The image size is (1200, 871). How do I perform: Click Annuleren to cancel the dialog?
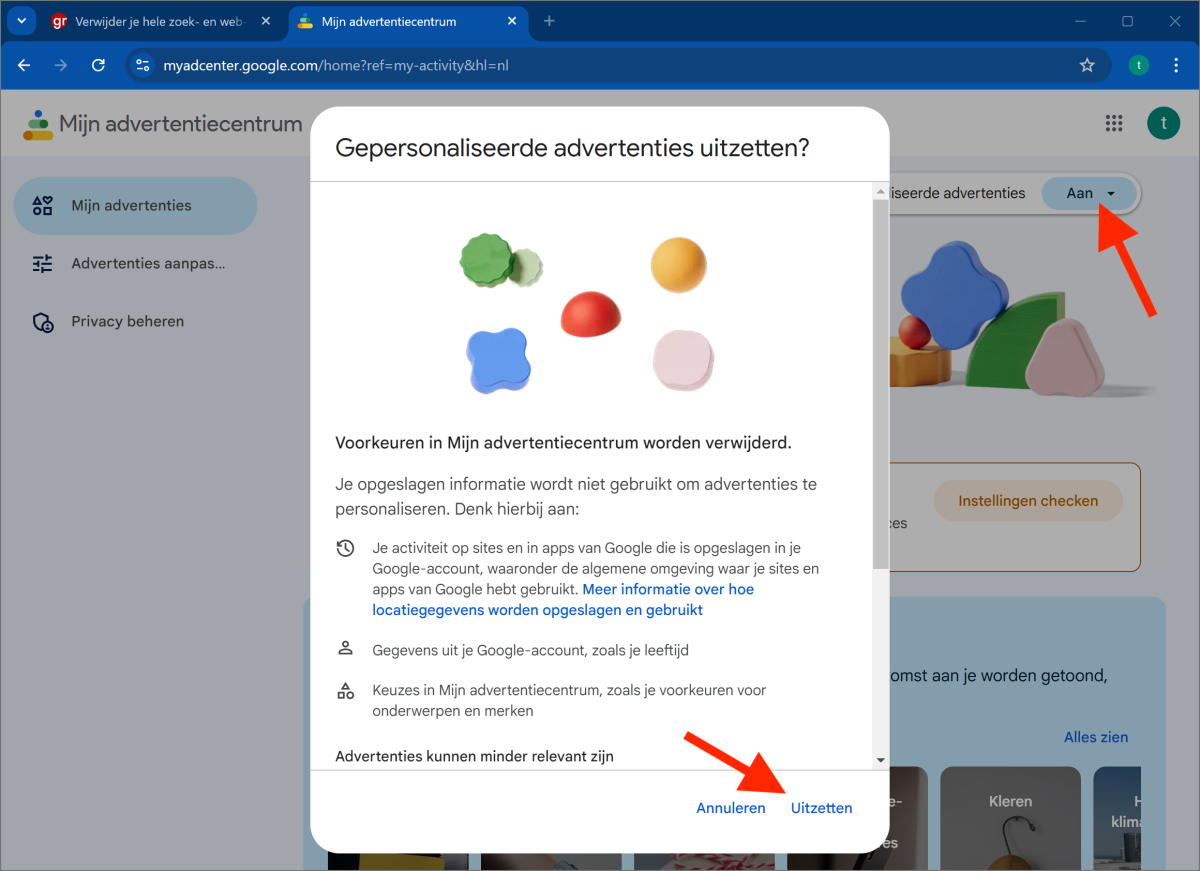(731, 808)
